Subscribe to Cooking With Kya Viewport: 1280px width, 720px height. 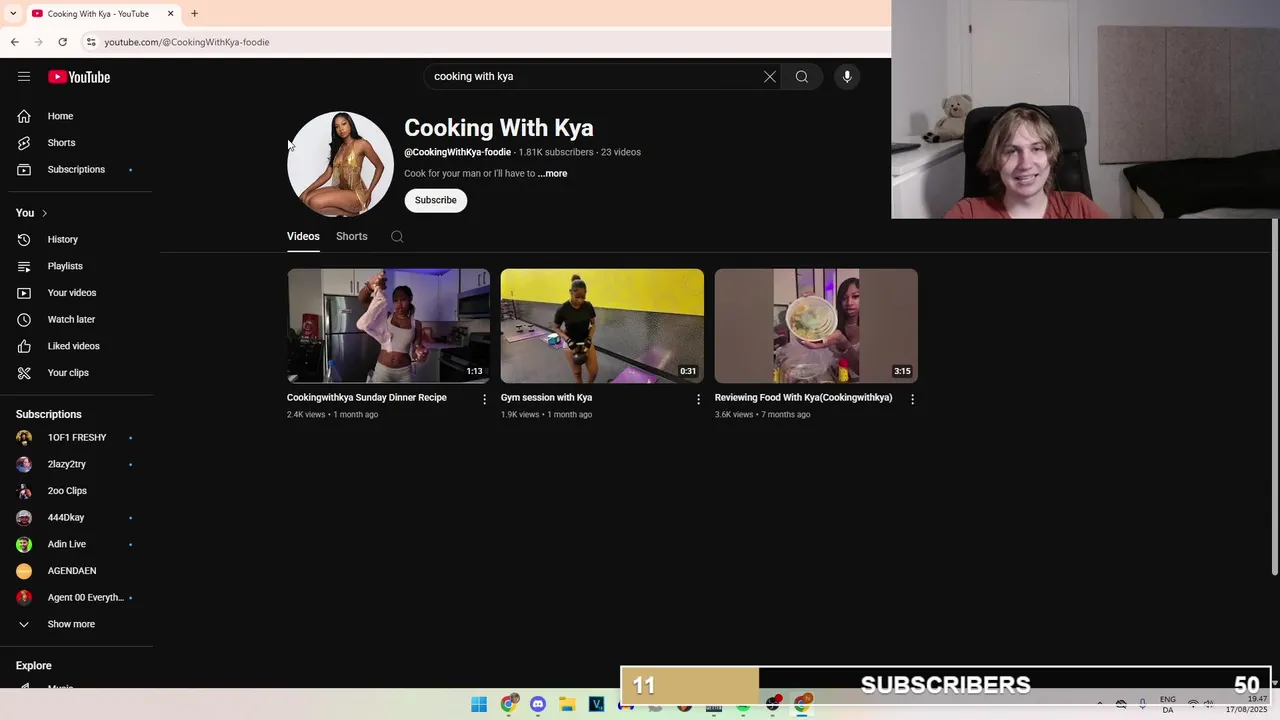(435, 200)
